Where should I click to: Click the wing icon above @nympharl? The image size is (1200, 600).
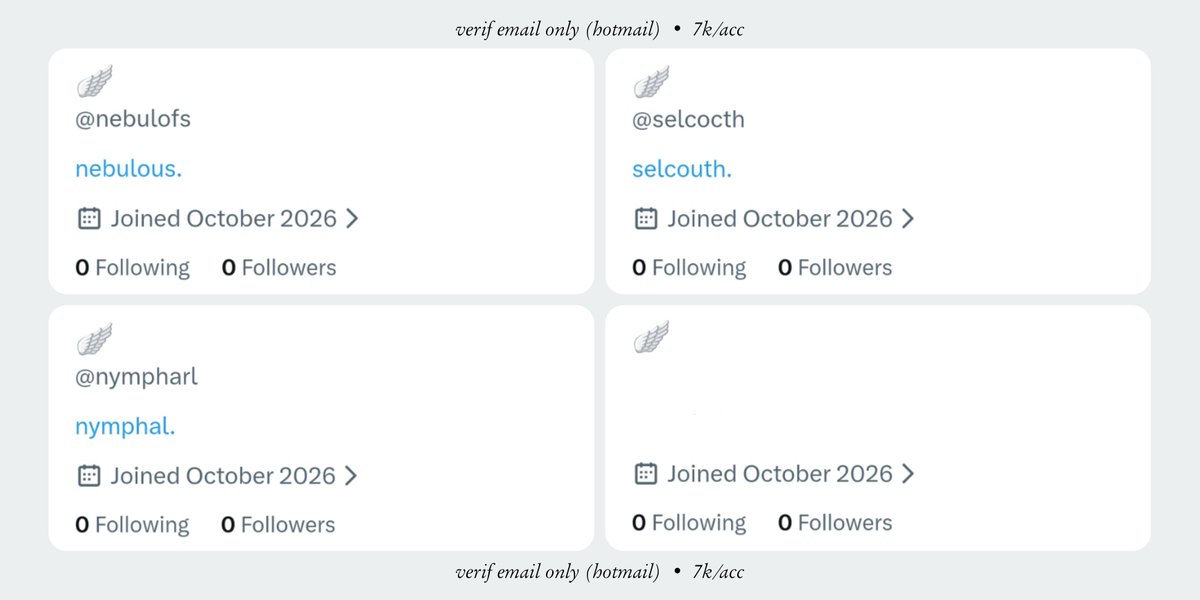(x=95, y=338)
